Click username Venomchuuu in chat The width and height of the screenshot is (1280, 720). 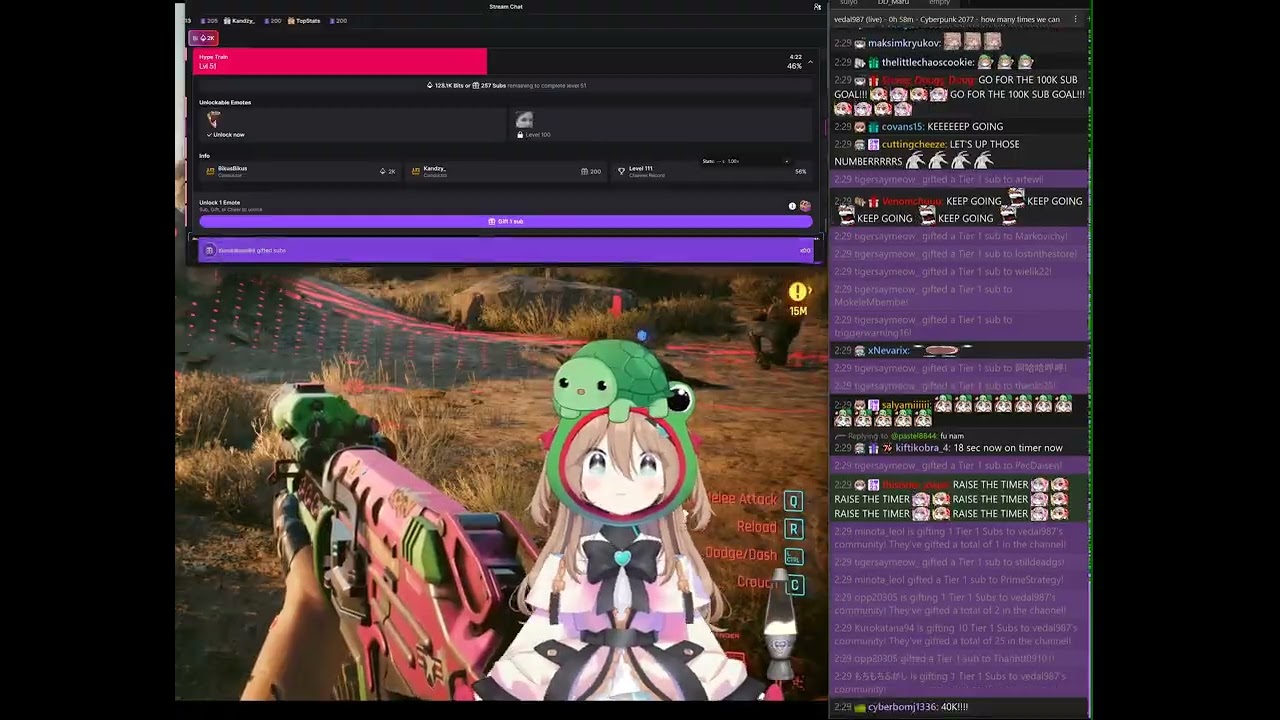(912, 201)
